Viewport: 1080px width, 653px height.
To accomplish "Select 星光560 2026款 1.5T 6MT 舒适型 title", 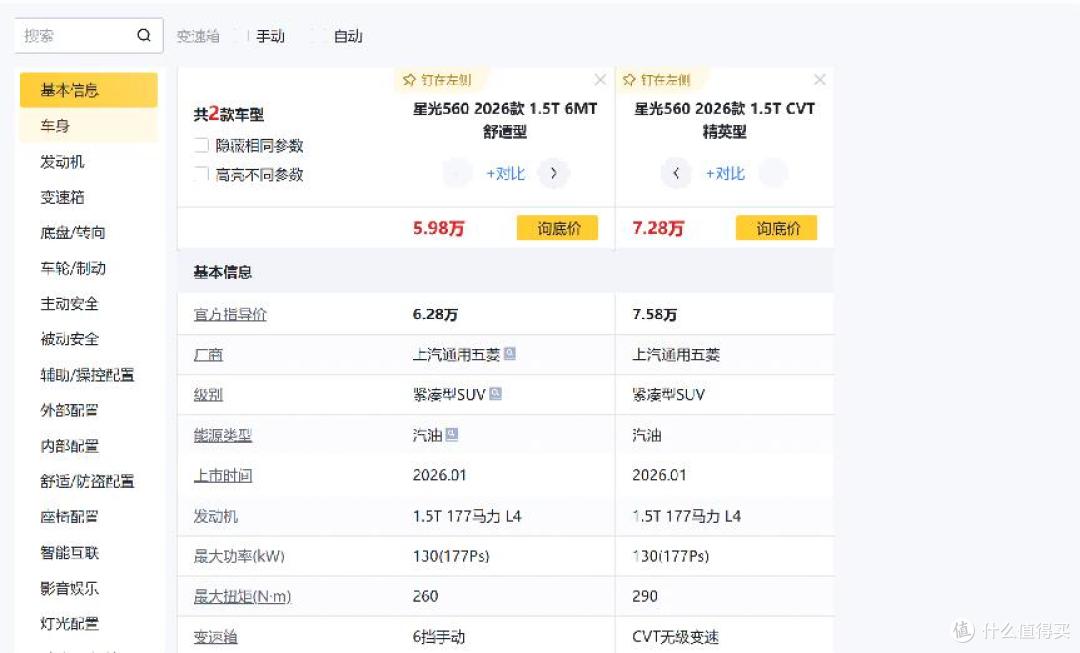I will pos(505,120).
